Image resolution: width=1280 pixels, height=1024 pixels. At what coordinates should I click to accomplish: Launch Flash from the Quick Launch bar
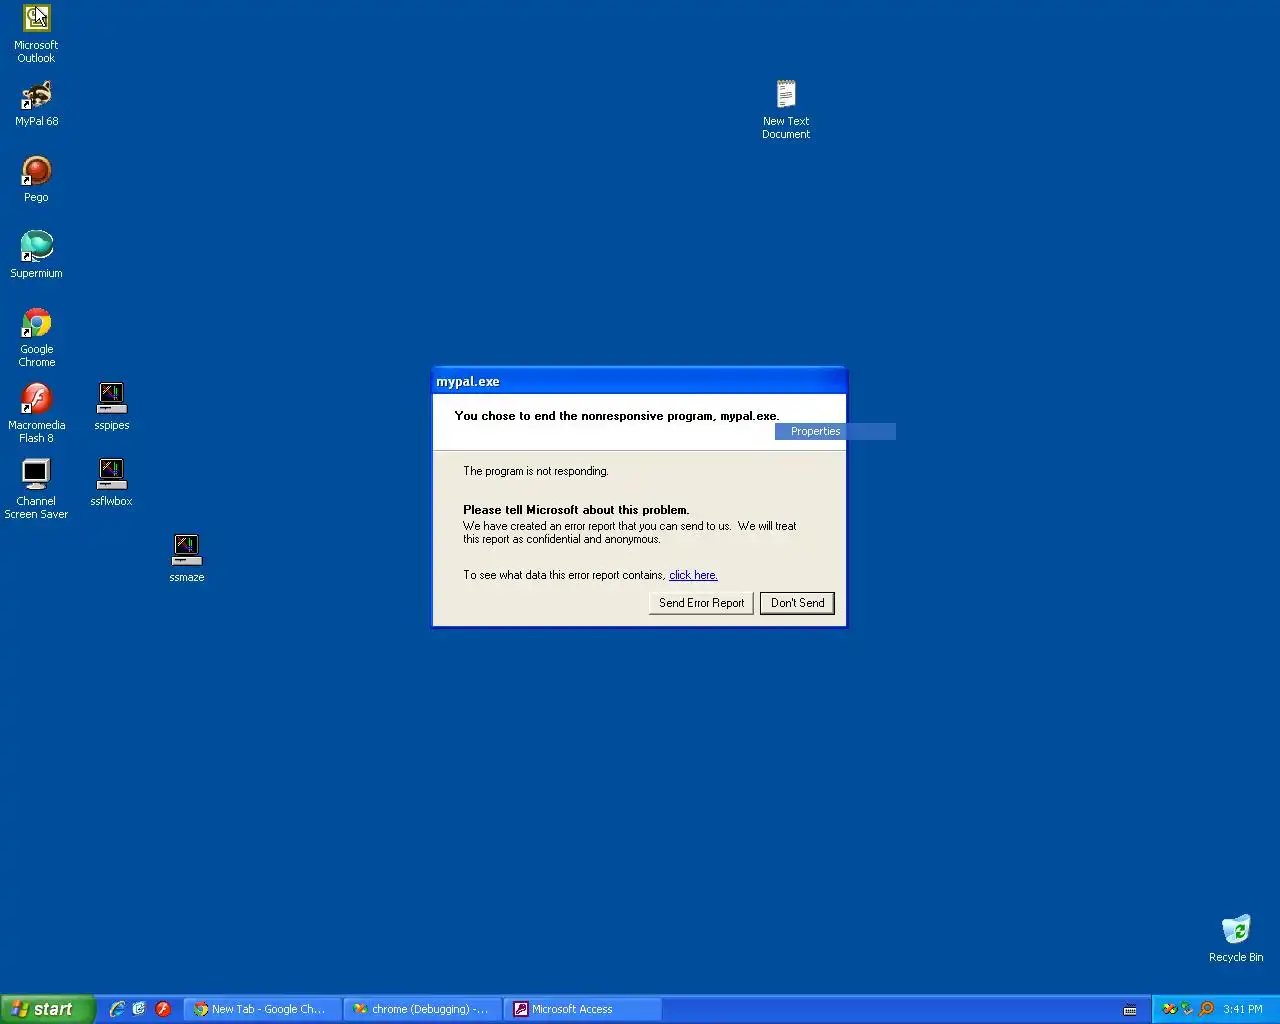click(163, 1009)
